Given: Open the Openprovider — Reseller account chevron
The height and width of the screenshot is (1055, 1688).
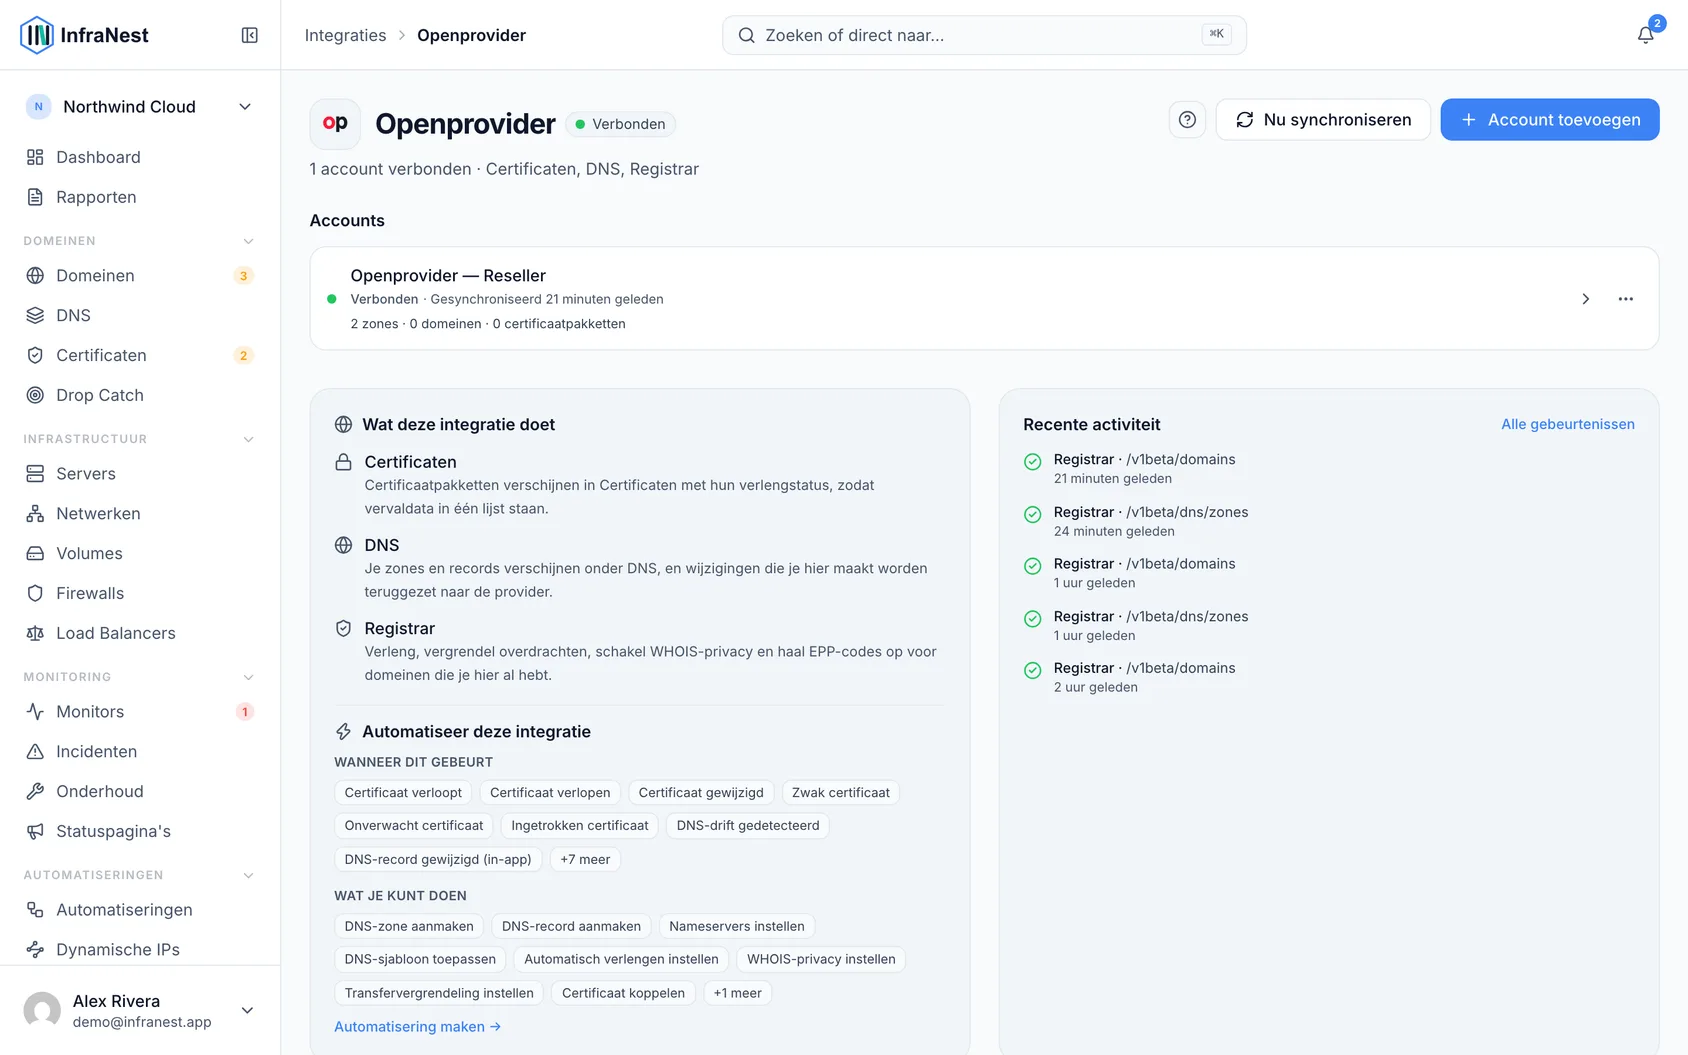Looking at the screenshot, I should pyautogui.click(x=1585, y=299).
